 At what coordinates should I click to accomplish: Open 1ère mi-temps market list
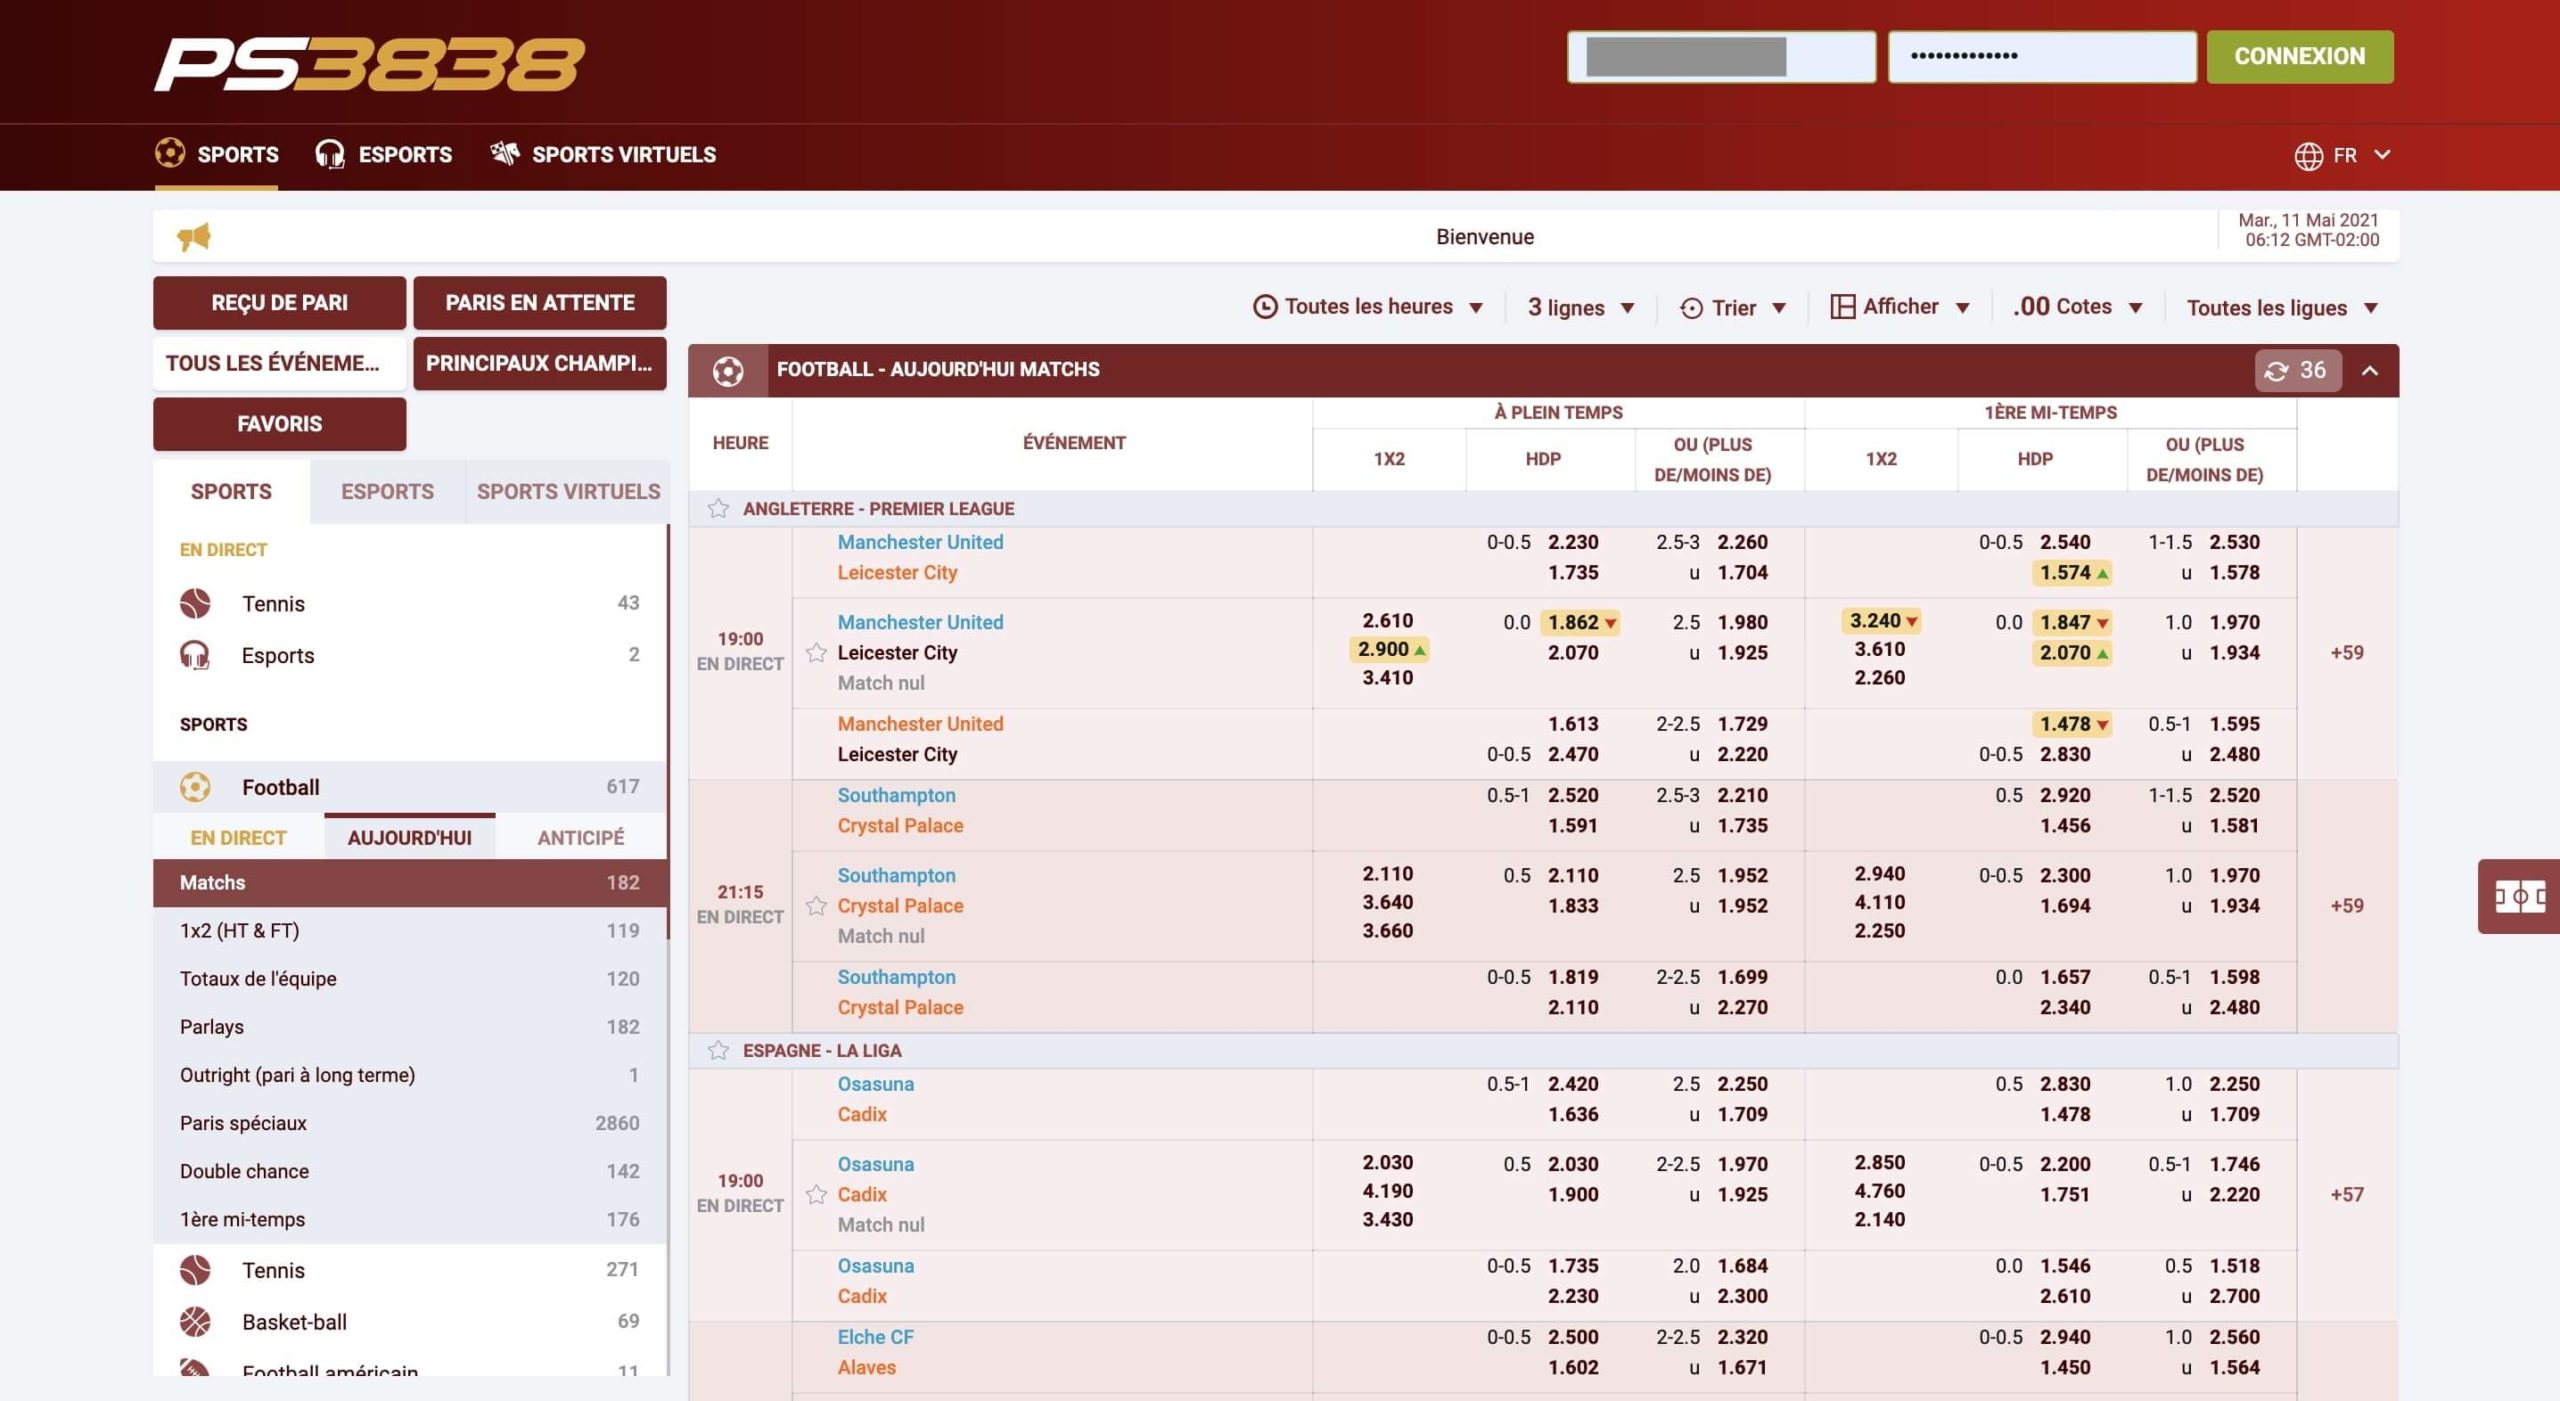point(410,1219)
